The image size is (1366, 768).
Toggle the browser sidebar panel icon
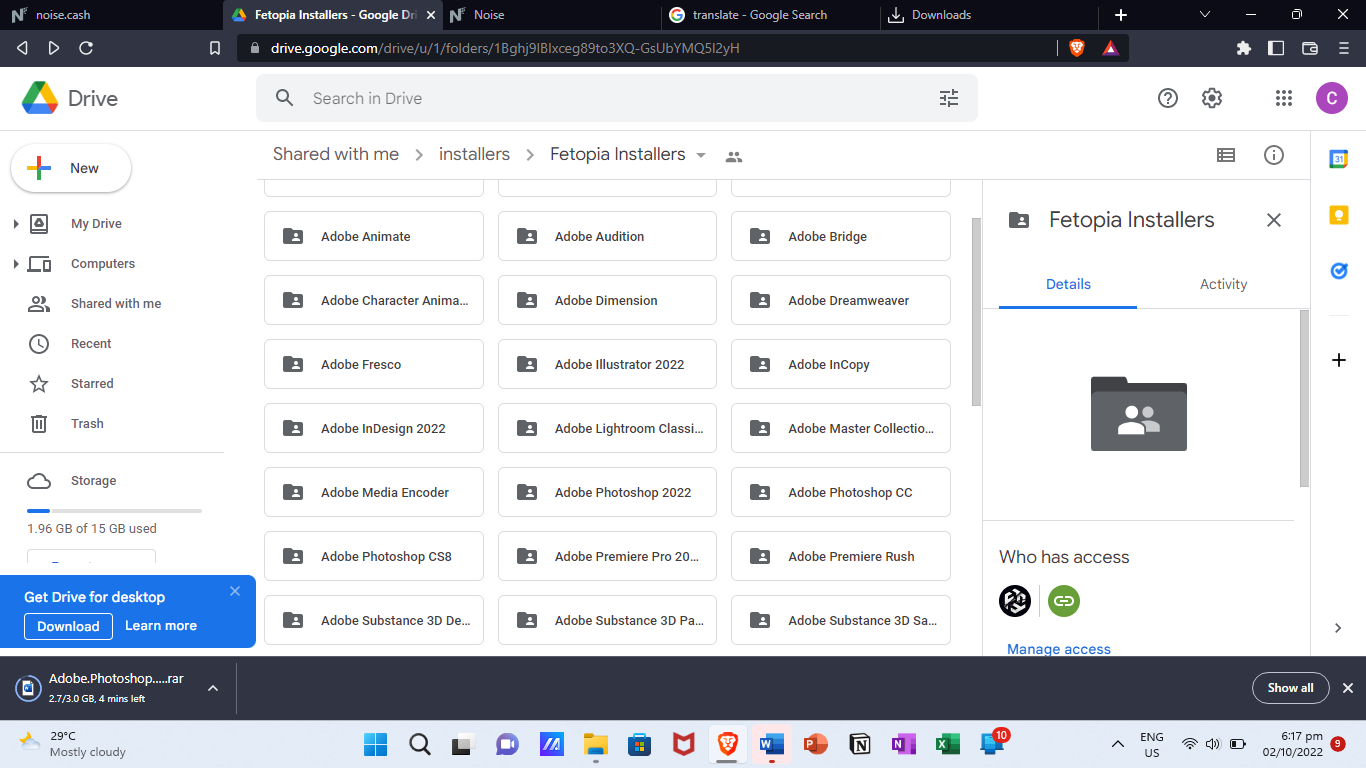(x=1276, y=48)
